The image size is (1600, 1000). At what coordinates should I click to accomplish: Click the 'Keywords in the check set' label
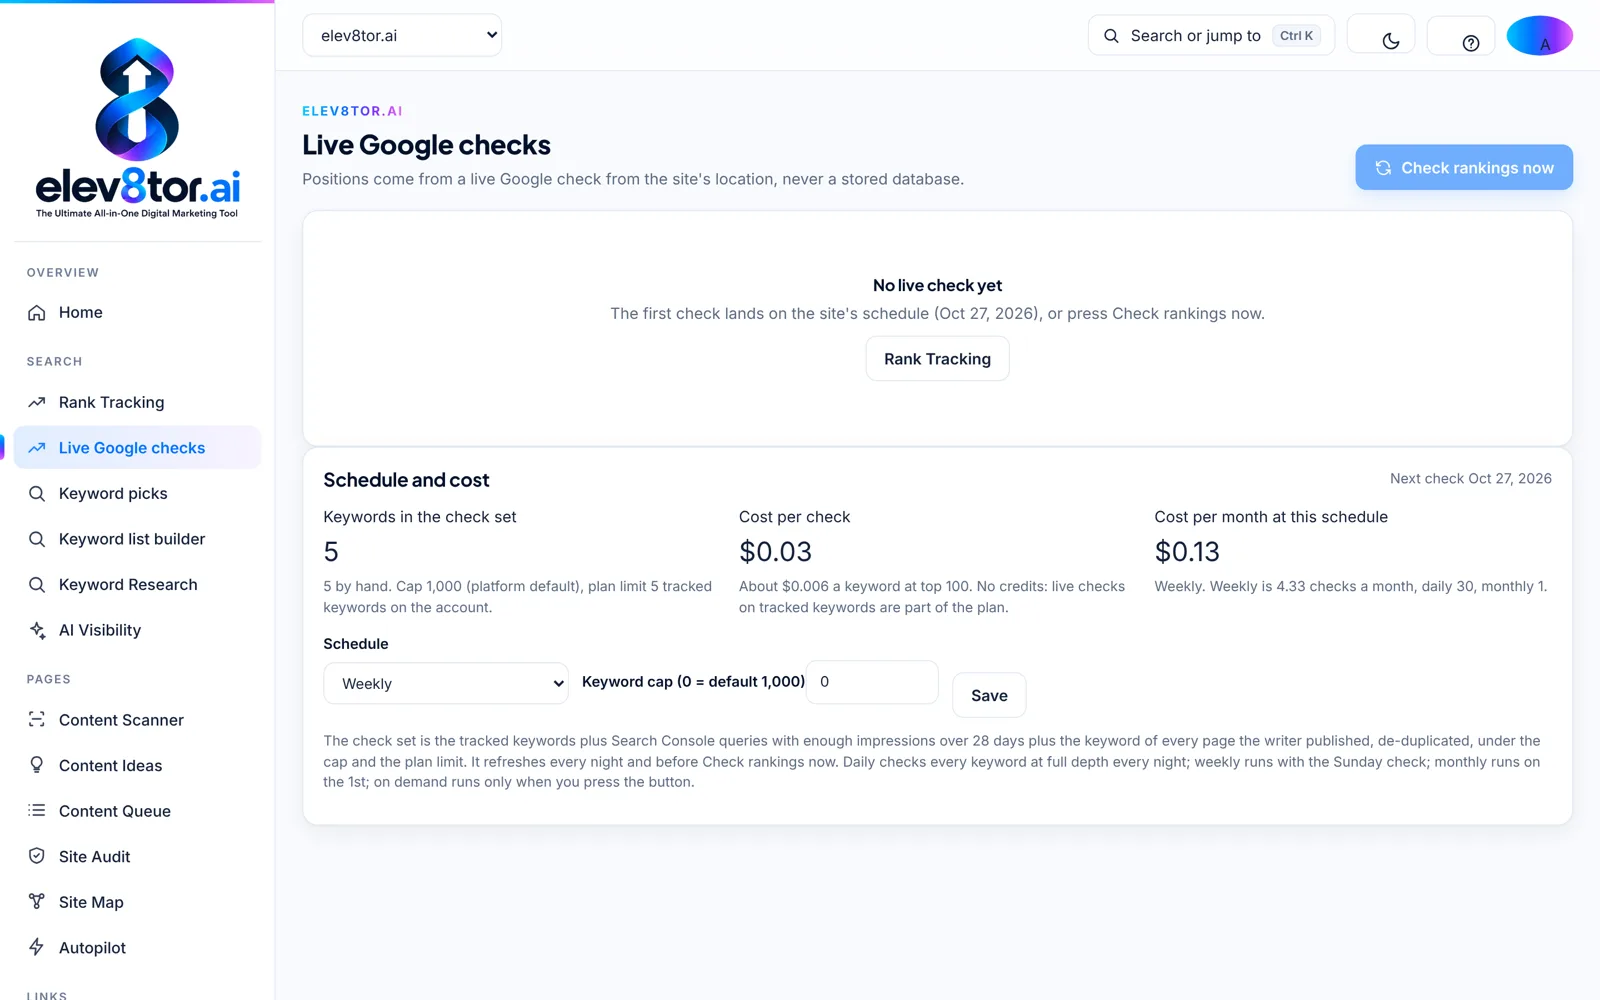point(420,517)
